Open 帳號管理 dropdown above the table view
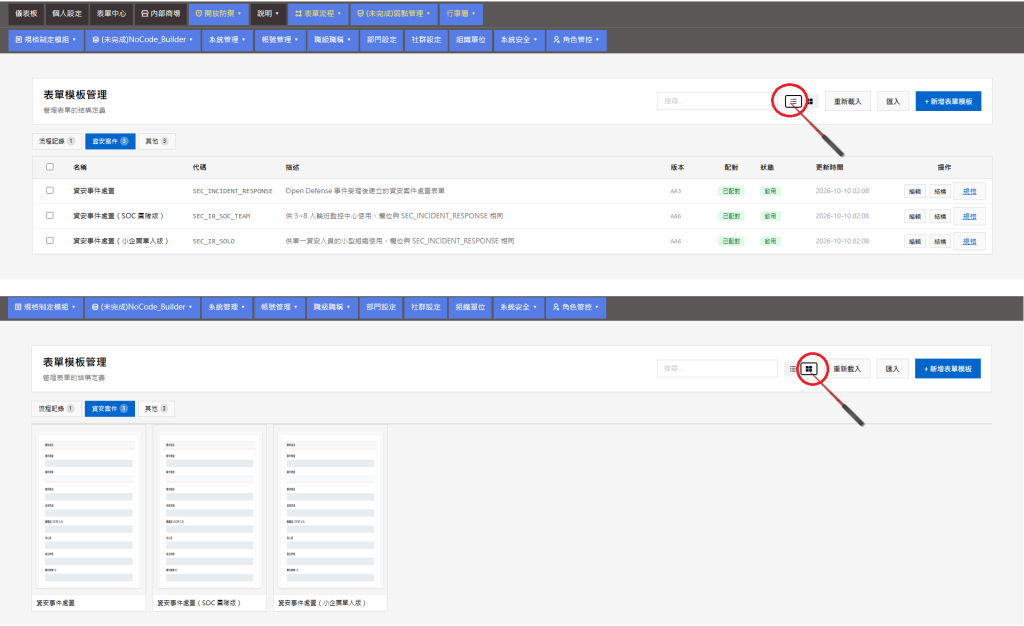 click(280, 40)
